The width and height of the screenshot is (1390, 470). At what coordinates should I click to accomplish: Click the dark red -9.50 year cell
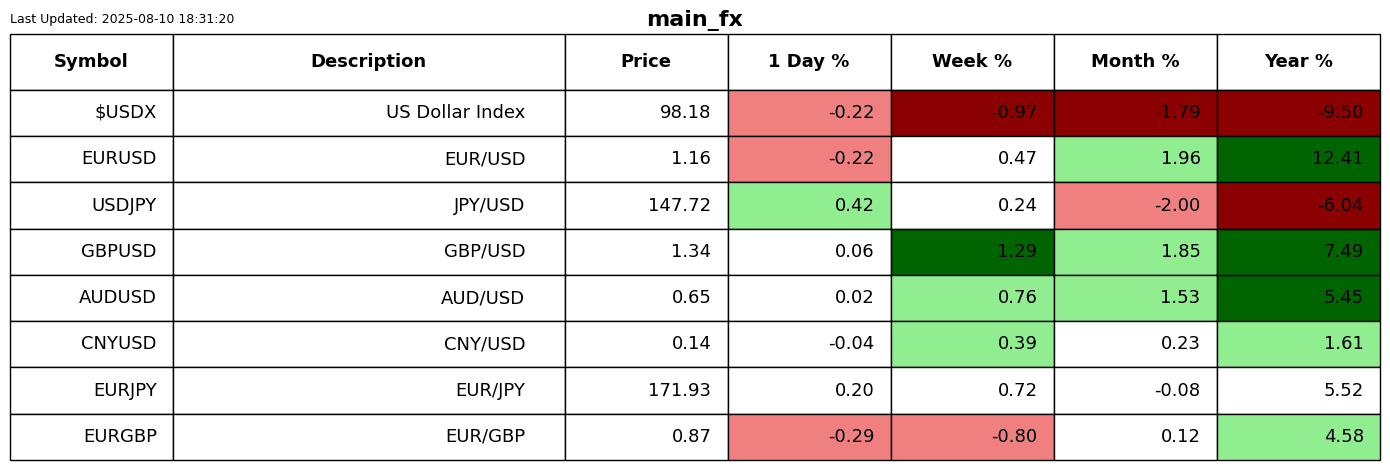pos(1298,113)
